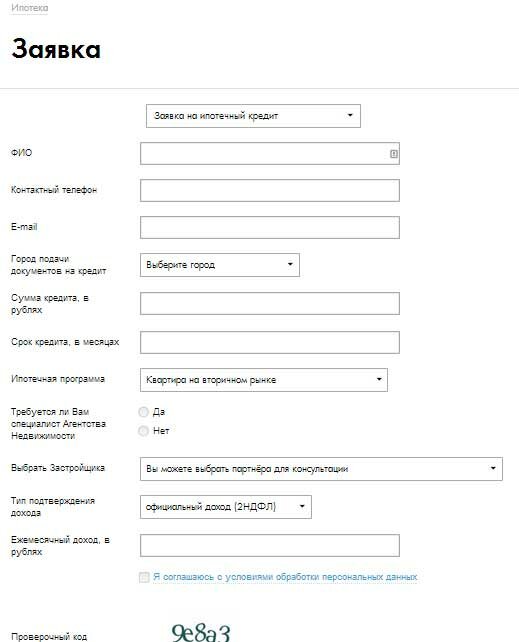Open the Тип подтверждения дохода dropdown
This screenshot has height=642, width=519.
click(x=226, y=507)
